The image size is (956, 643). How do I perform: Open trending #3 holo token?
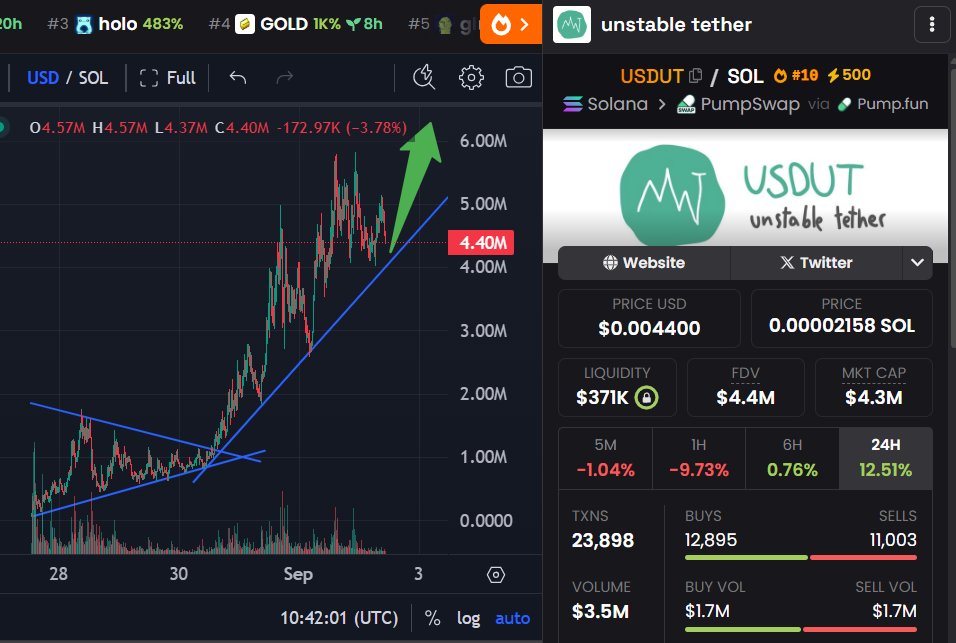[115, 24]
